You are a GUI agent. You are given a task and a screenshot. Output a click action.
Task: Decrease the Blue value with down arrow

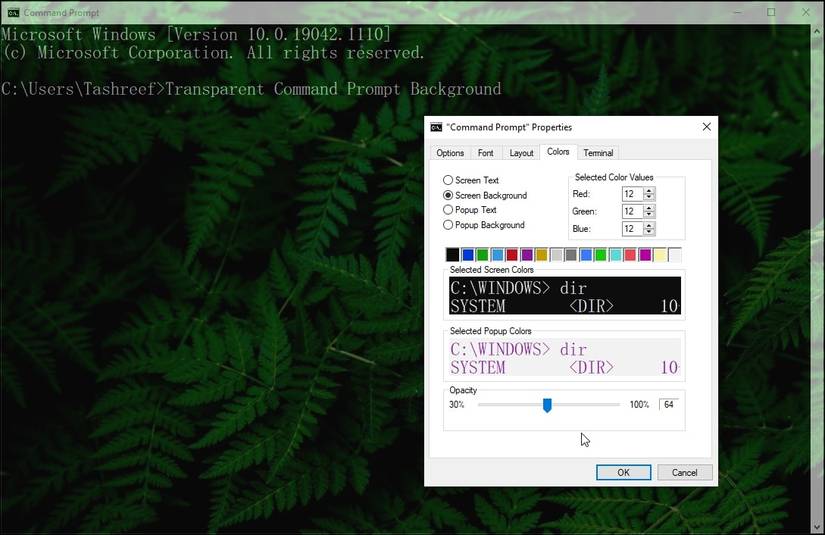point(649,232)
